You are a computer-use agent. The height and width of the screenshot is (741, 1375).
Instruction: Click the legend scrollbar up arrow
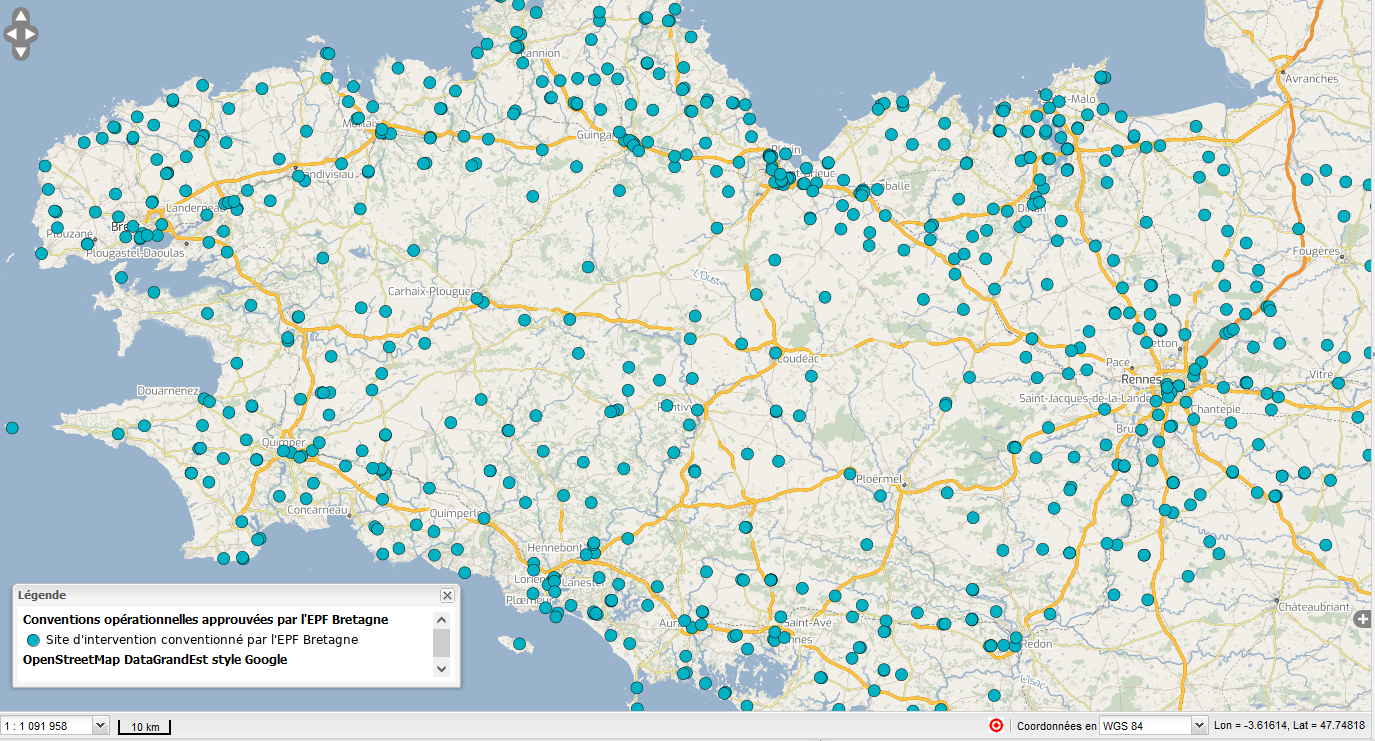coord(441,619)
